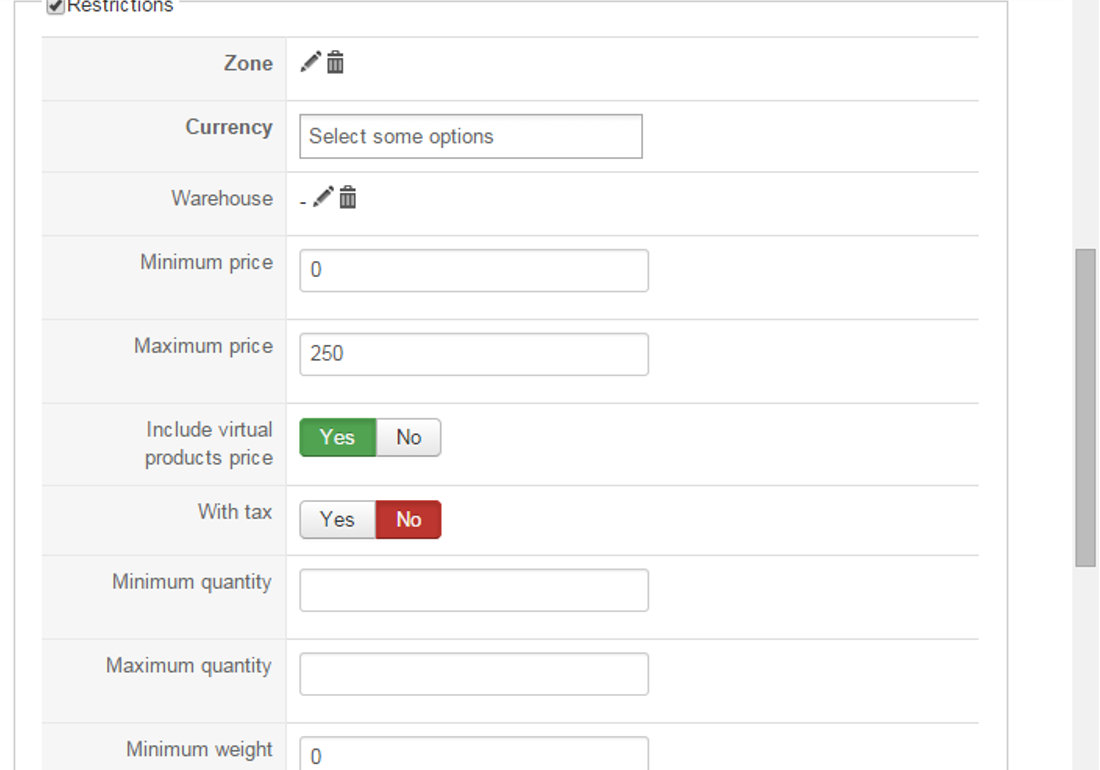
Task: Click the Zone label
Action: (248, 63)
